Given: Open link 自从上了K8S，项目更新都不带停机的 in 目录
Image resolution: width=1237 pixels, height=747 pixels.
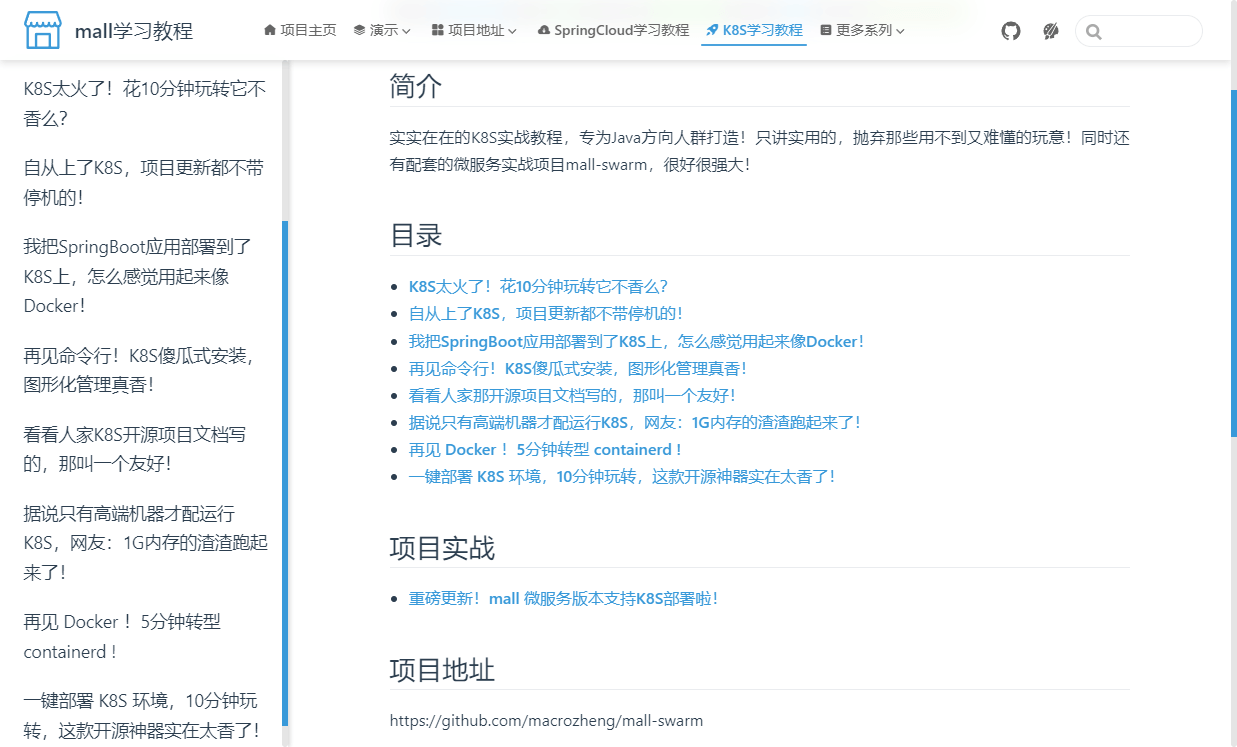Looking at the screenshot, I should [x=546, y=313].
